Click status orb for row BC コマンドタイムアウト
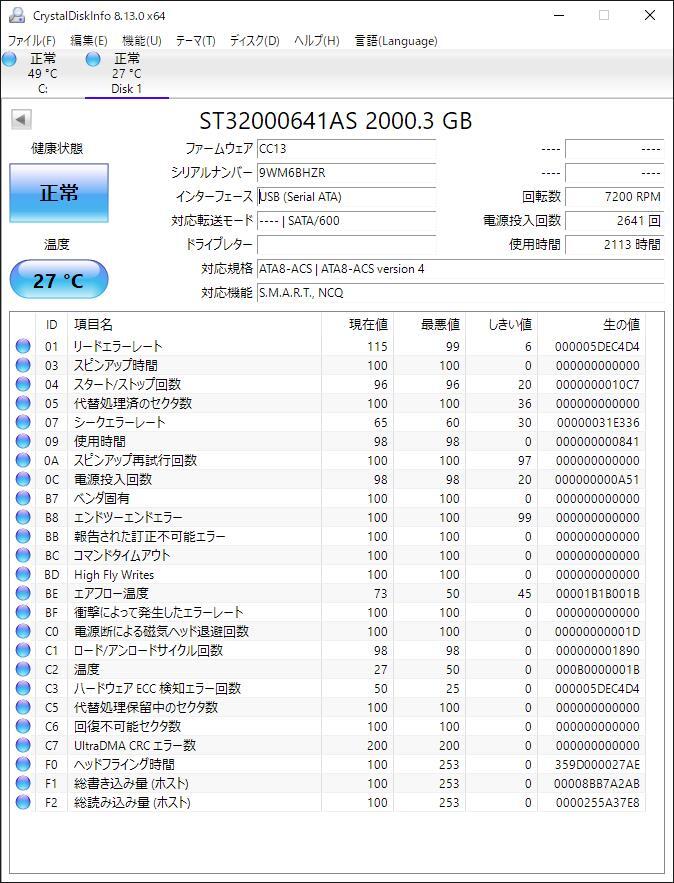674x883 pixels. click(23, 555)
